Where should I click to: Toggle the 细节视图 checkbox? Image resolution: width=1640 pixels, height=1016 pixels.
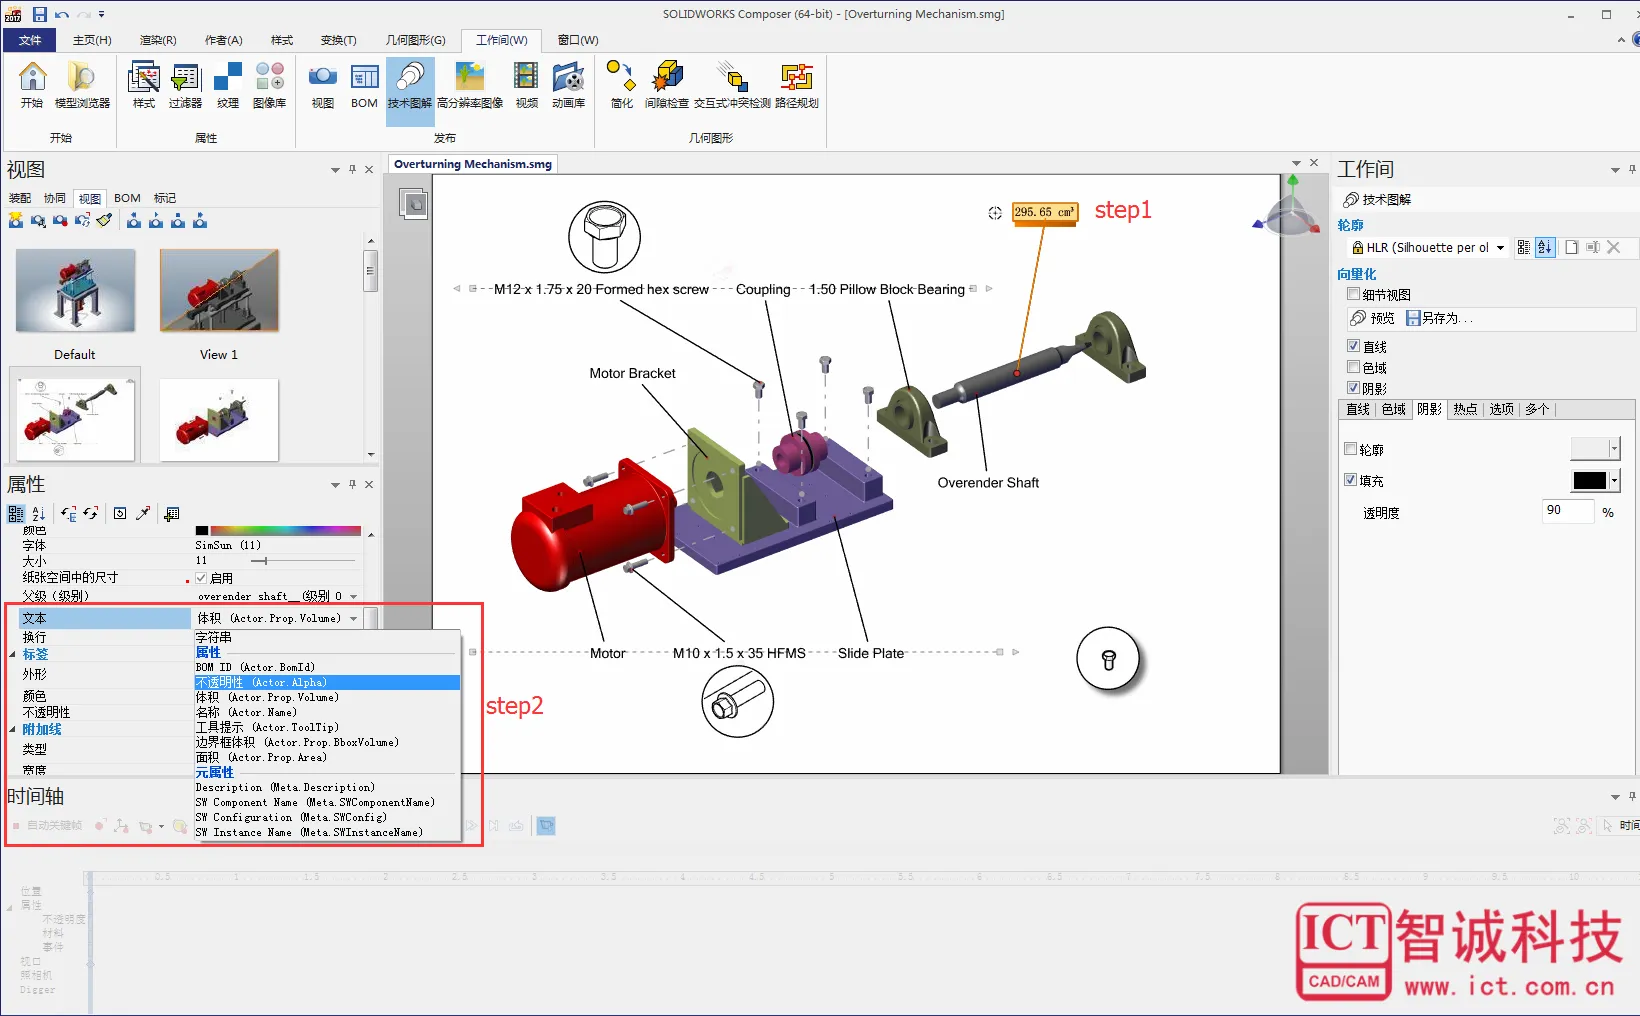(x=1353, y=294)
